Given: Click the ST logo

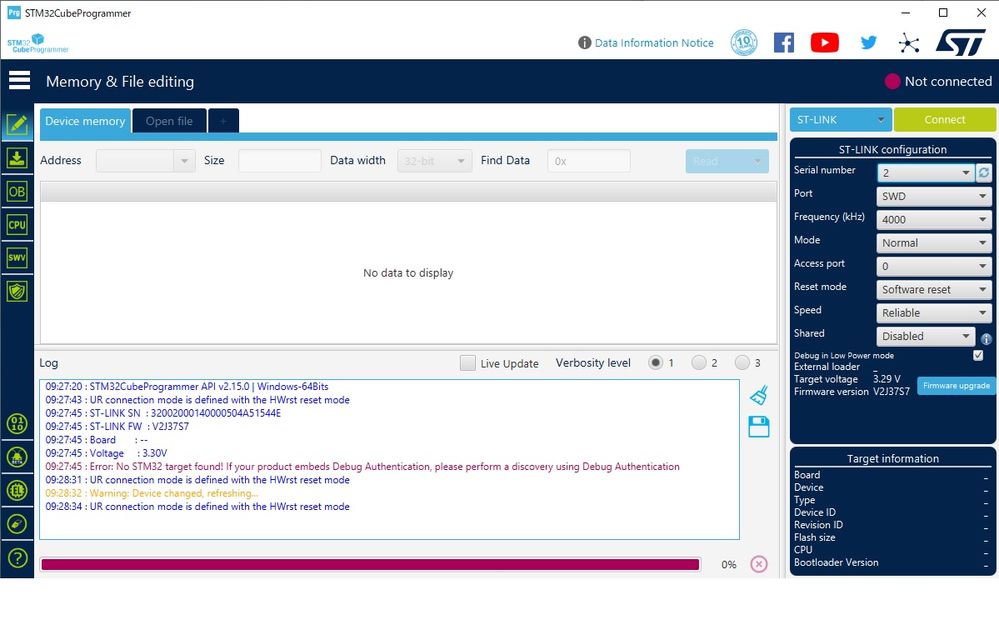Looking at the screenshot, I should 961,43.
